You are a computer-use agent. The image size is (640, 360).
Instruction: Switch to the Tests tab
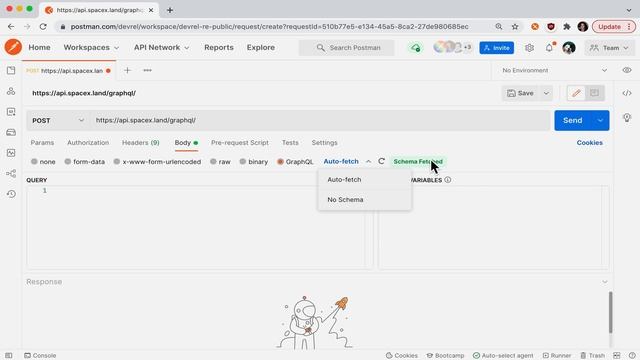290,142
